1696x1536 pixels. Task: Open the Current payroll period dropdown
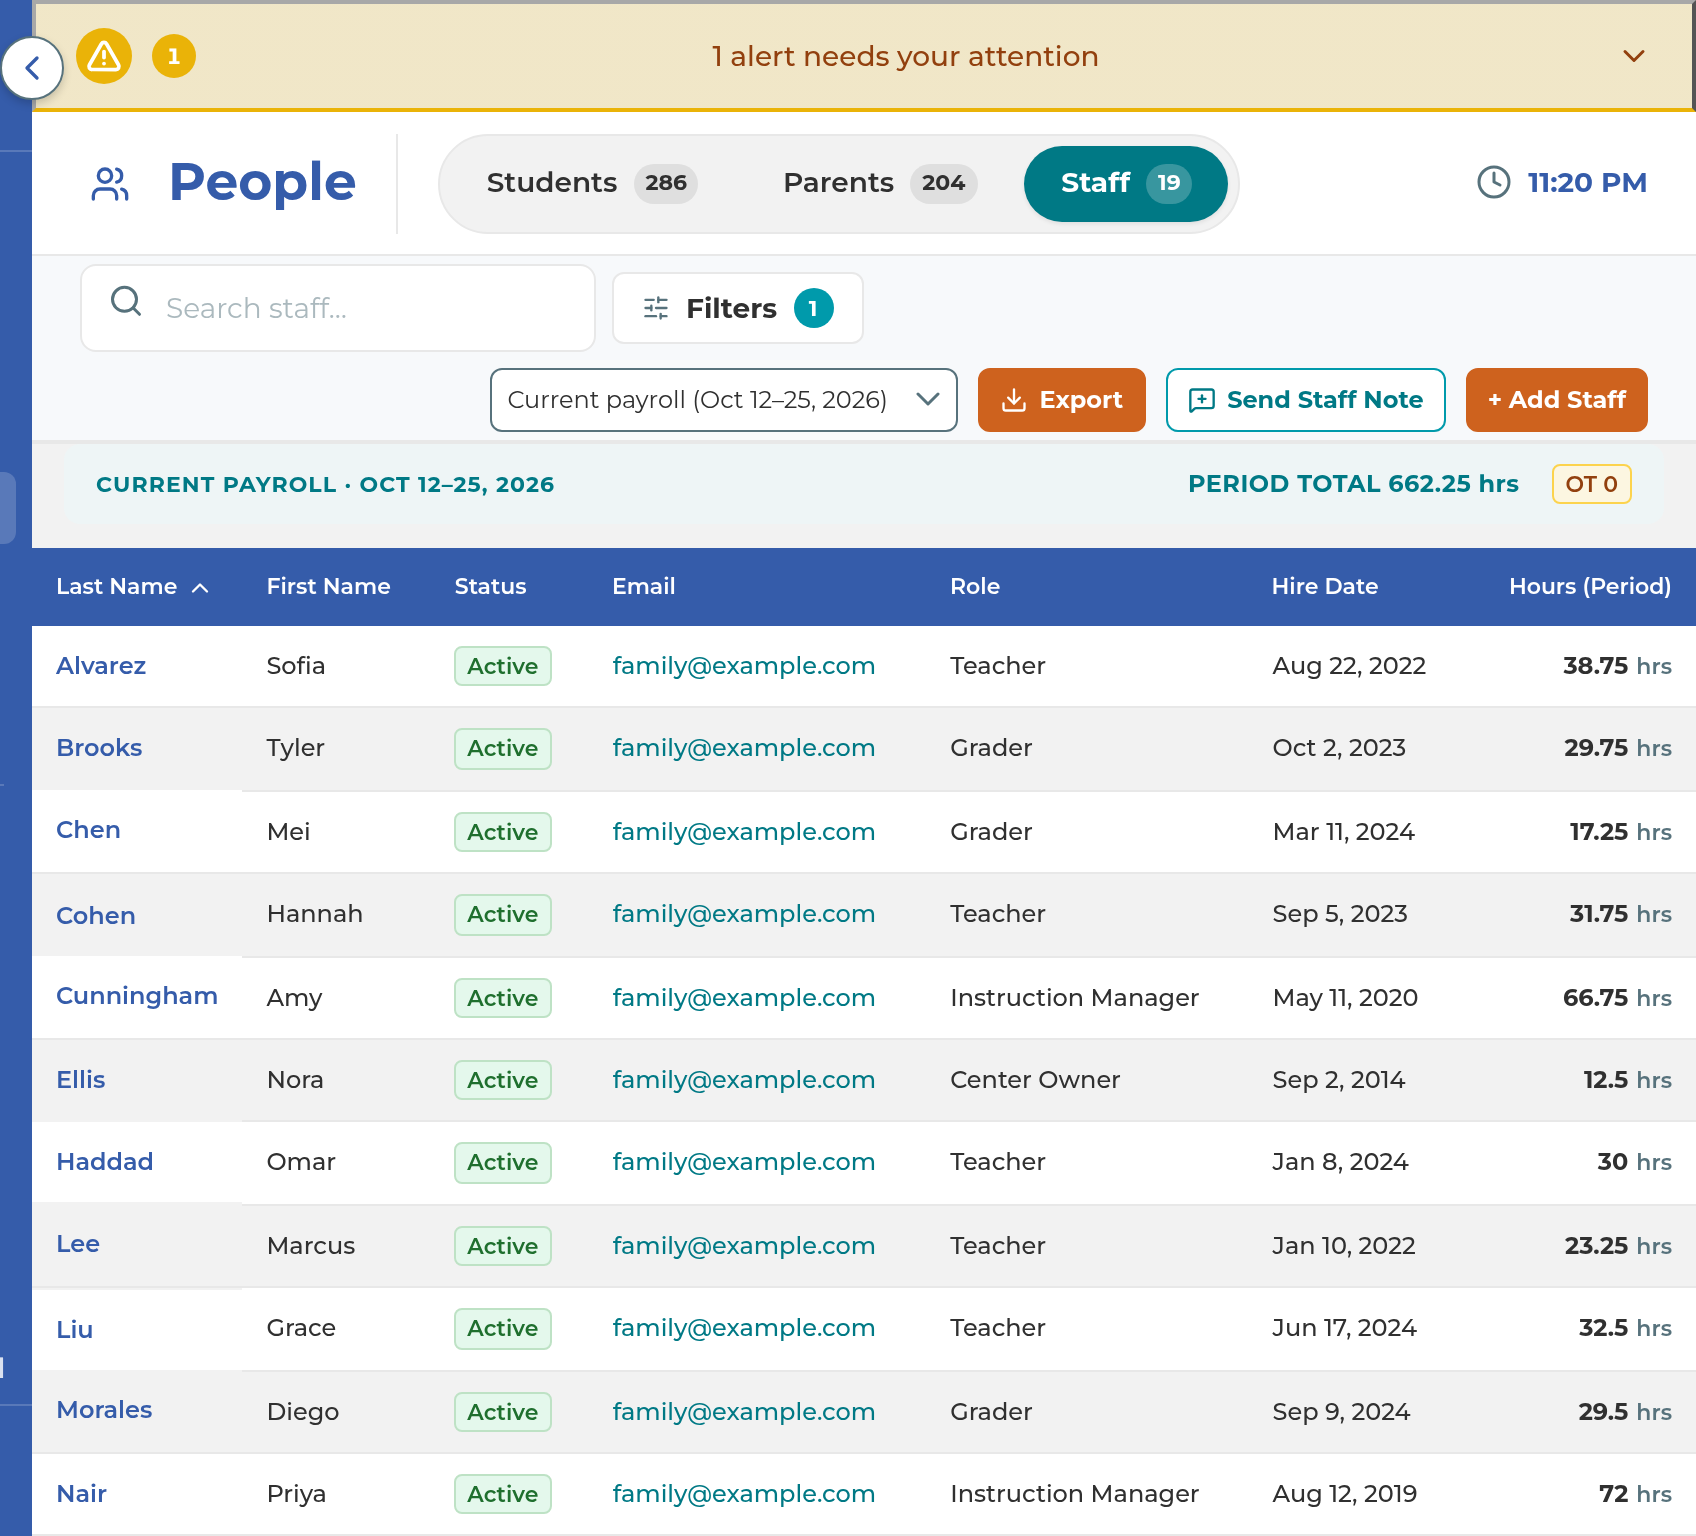point(723,400)
